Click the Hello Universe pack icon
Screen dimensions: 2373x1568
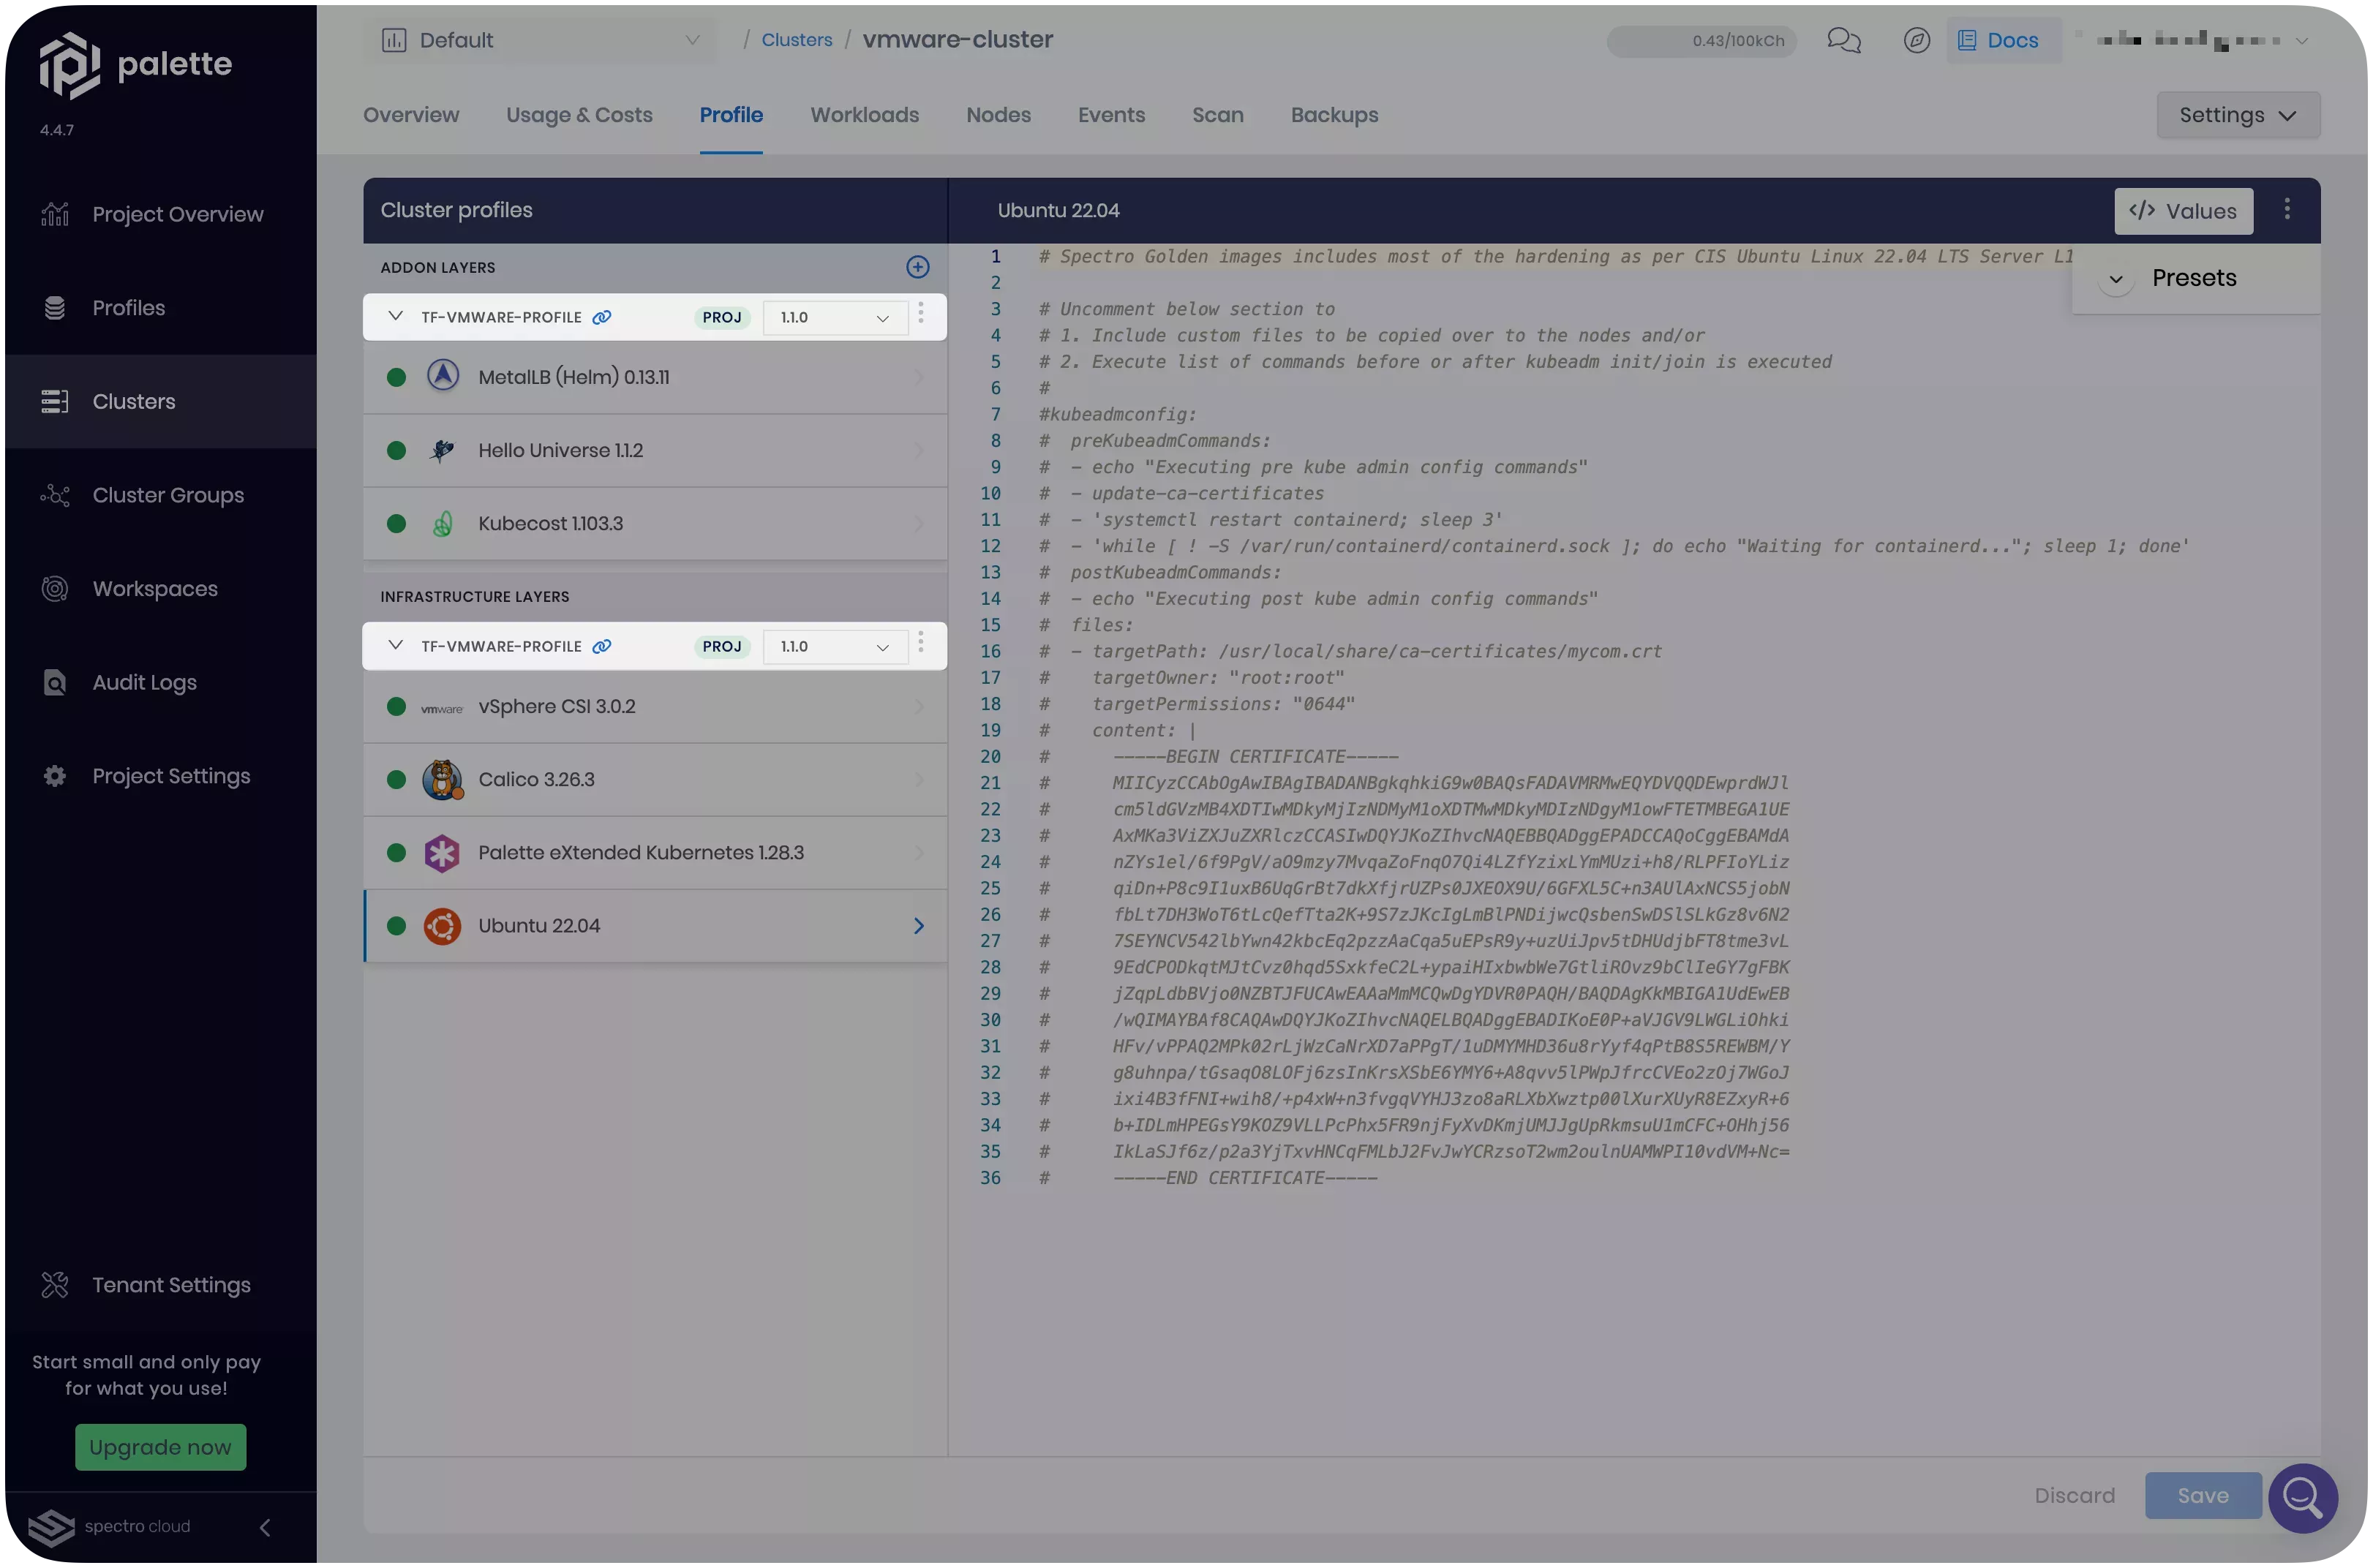pos(443,450)
